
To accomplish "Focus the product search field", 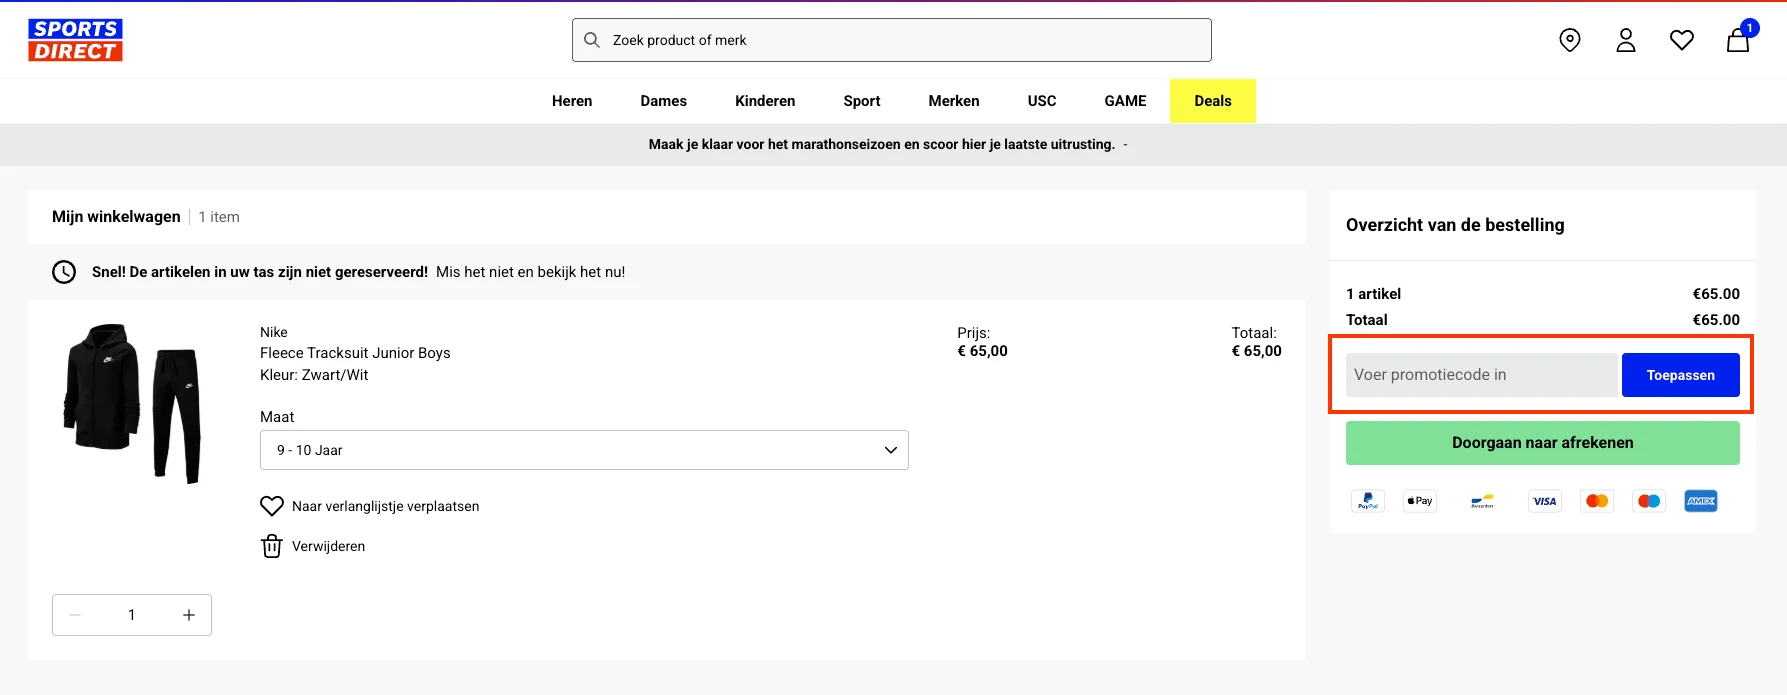I will [x=892, y=40].
